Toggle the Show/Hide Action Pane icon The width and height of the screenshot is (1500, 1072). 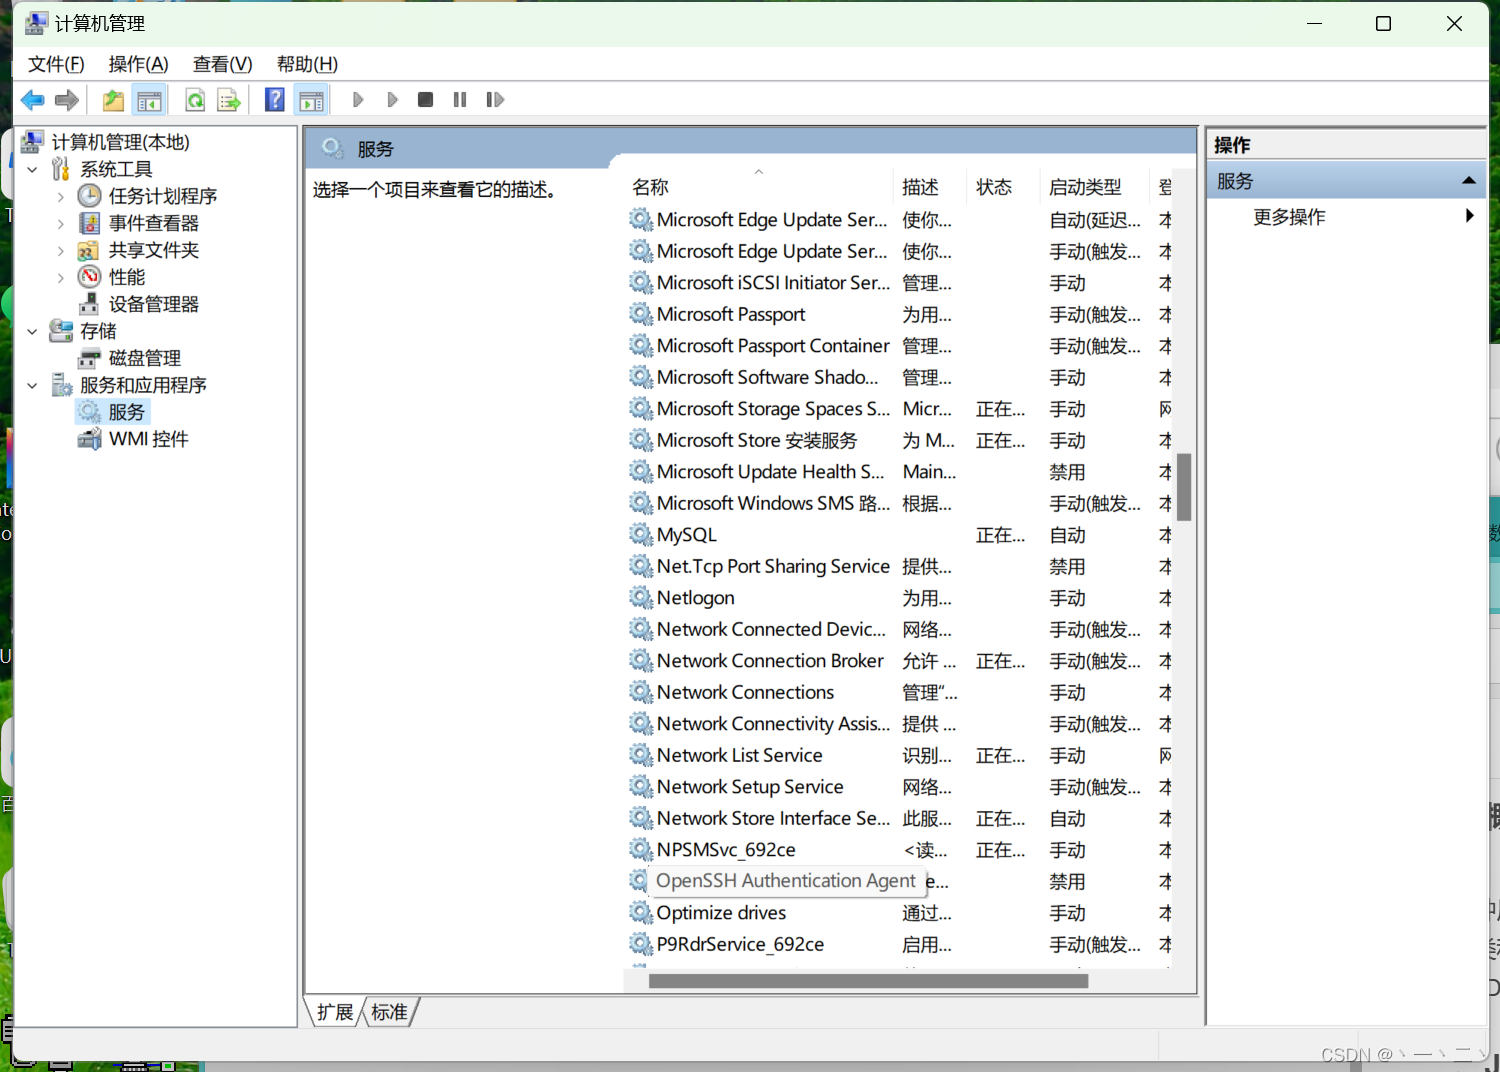click(x=311, y=100)
